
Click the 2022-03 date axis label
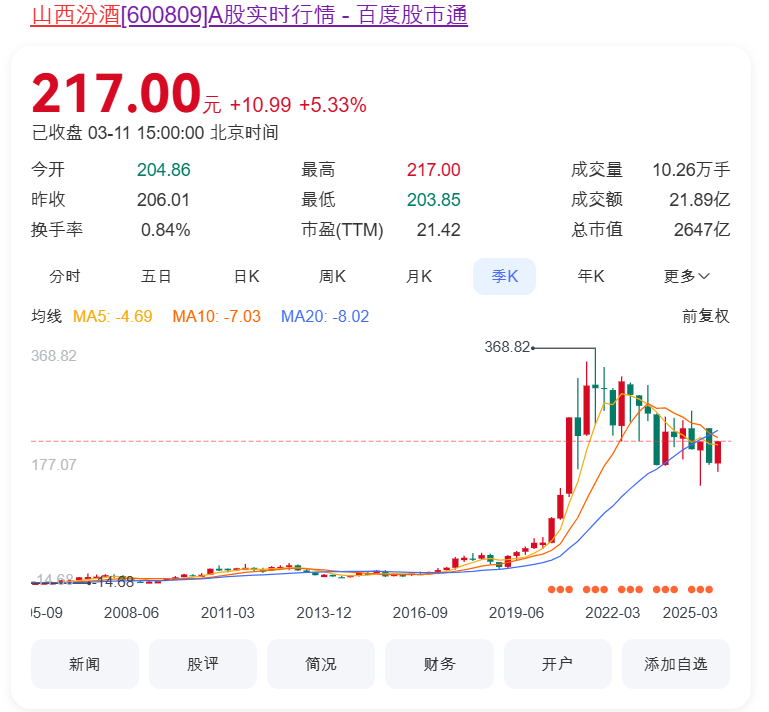pyautogui.click(x=613, y=612)
